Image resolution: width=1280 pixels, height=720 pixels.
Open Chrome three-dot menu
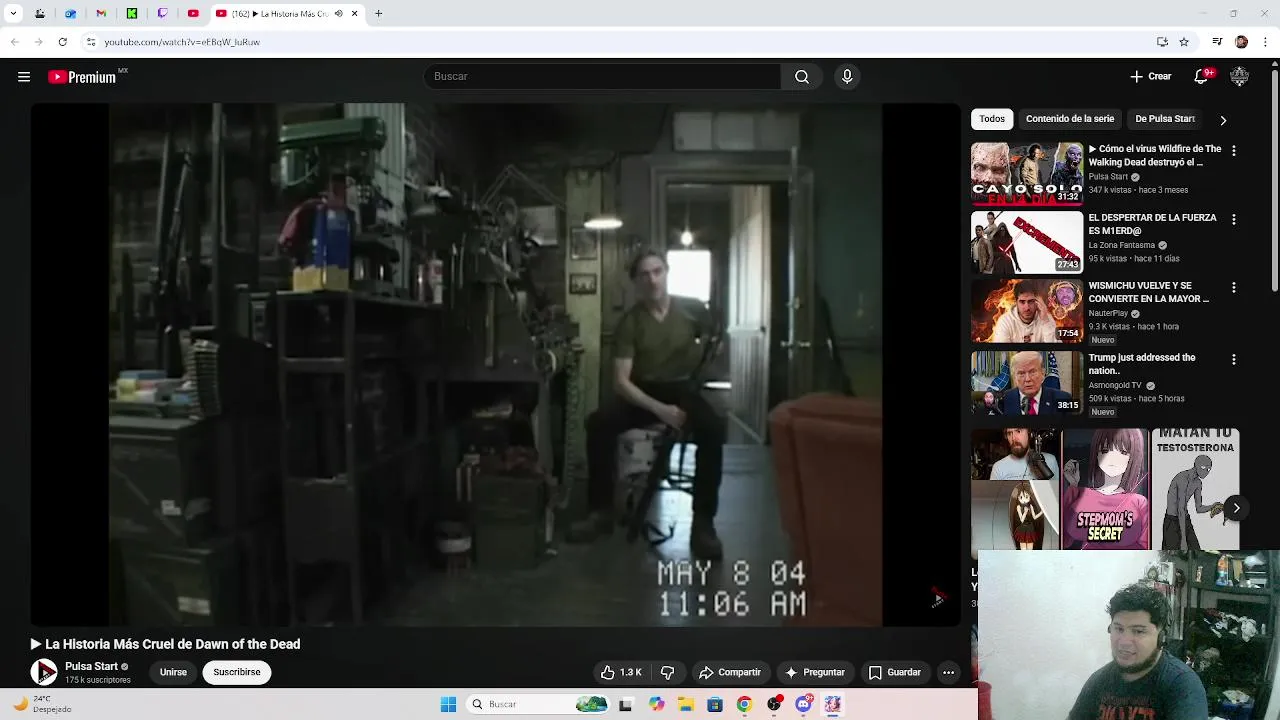tap(1266, 42)
